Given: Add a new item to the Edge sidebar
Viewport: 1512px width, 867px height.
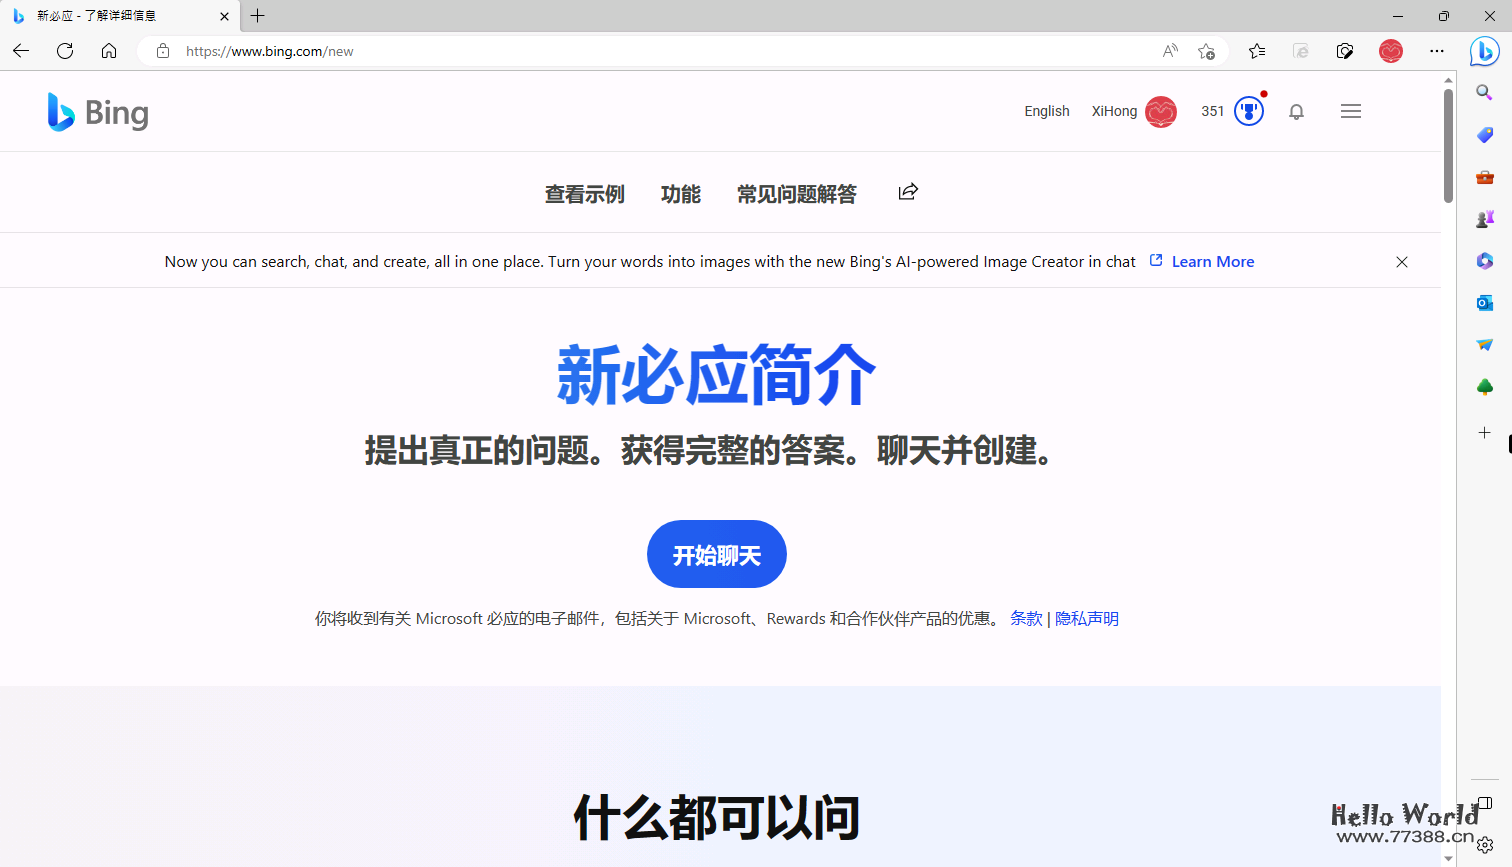Looking at the screenshot, I should pyautogui.click(x=1485, y=433).
